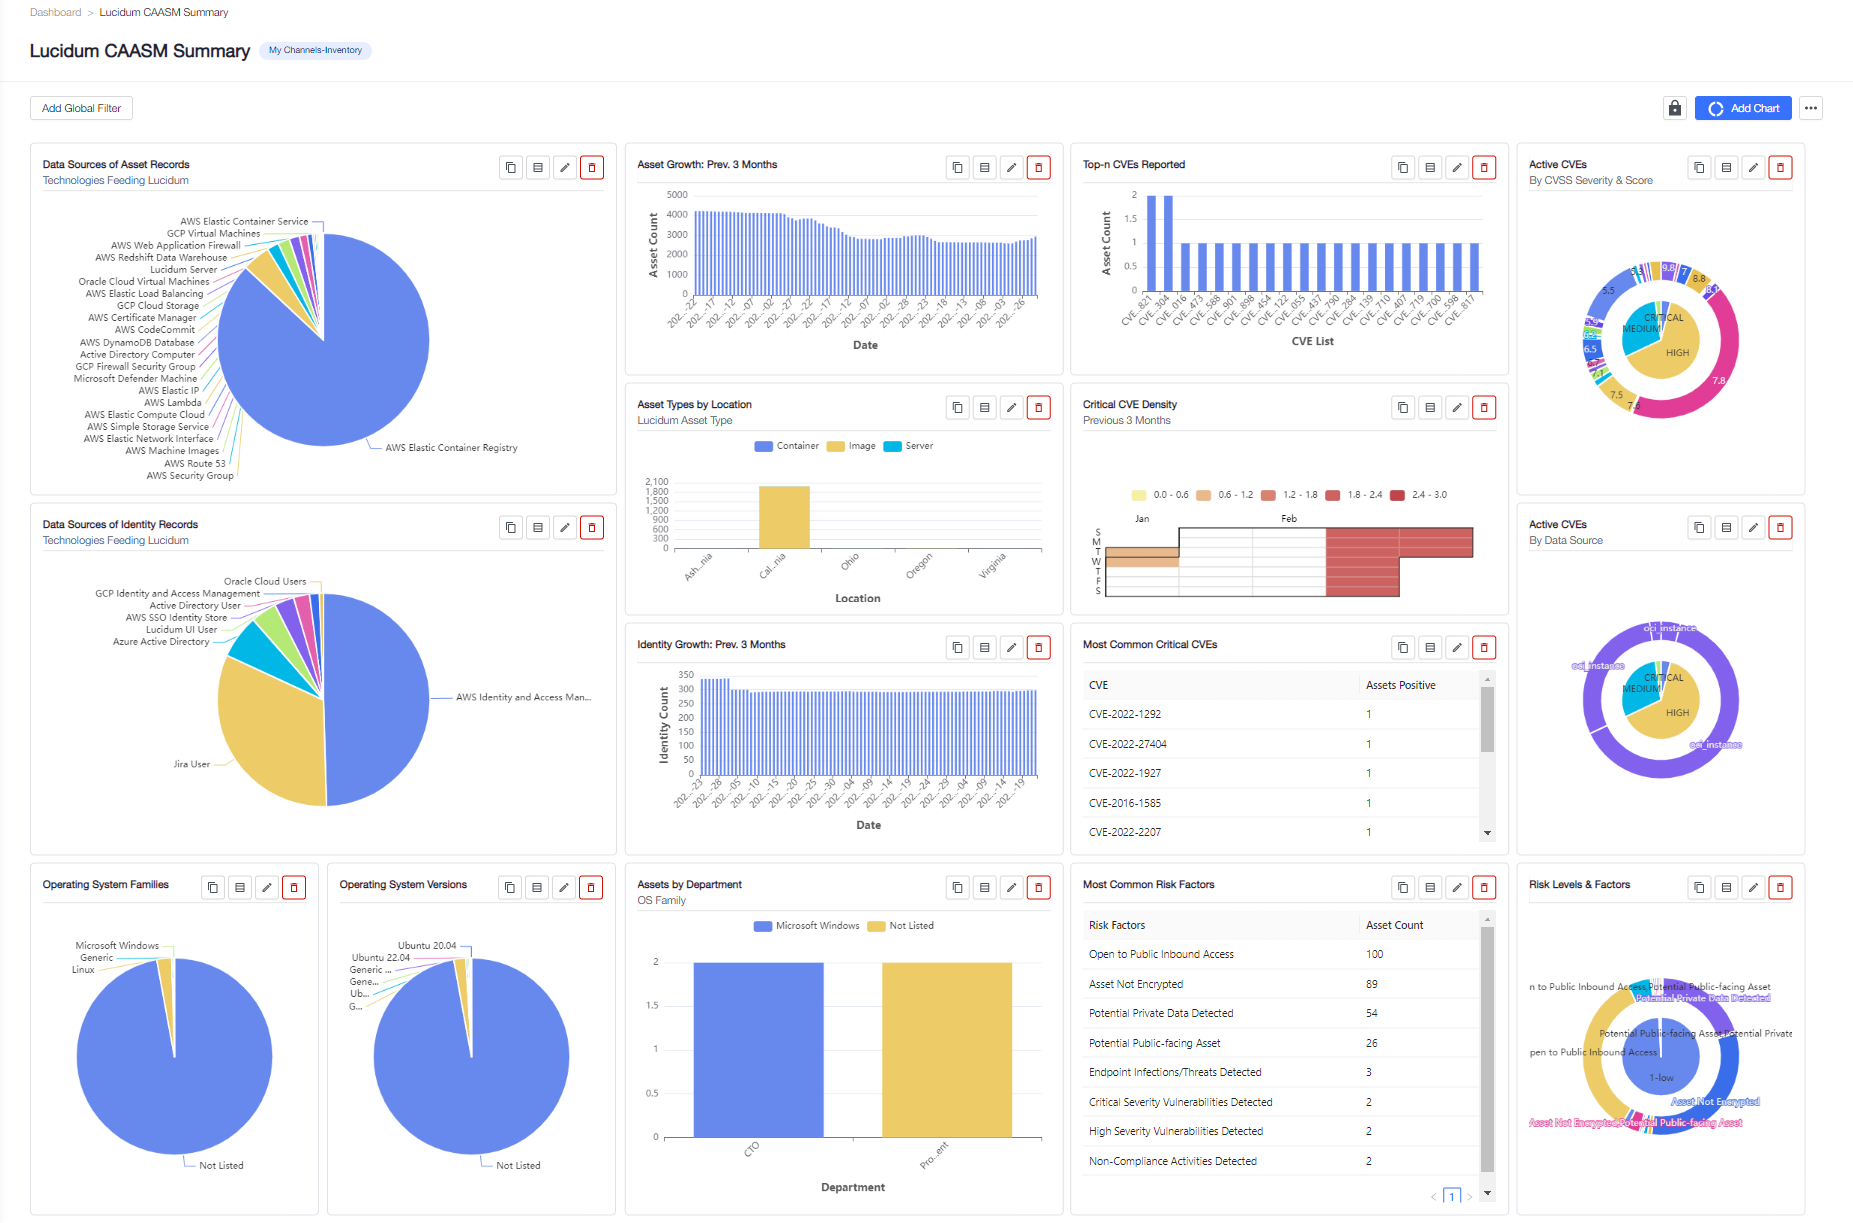Duplicate the Risk Levels & Factors chart
This screenshot has width=1853, height=1223.
[x=1699, y=888]
